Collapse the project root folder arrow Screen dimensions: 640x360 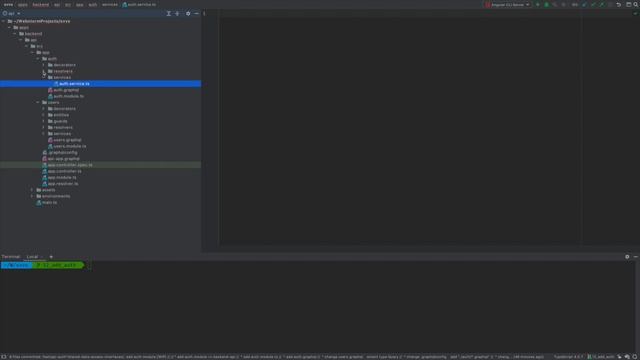(x=4, y=21)
